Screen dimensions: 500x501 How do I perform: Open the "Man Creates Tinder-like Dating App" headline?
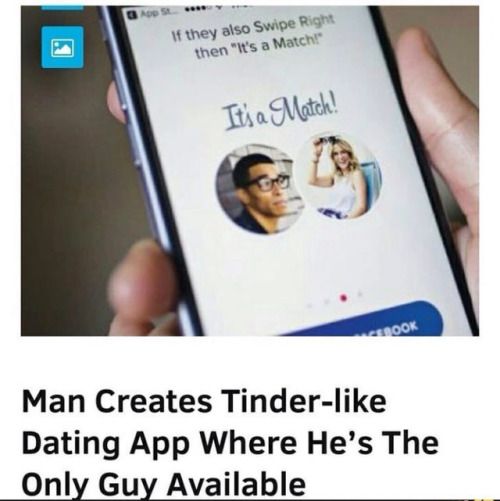(230, 442)
